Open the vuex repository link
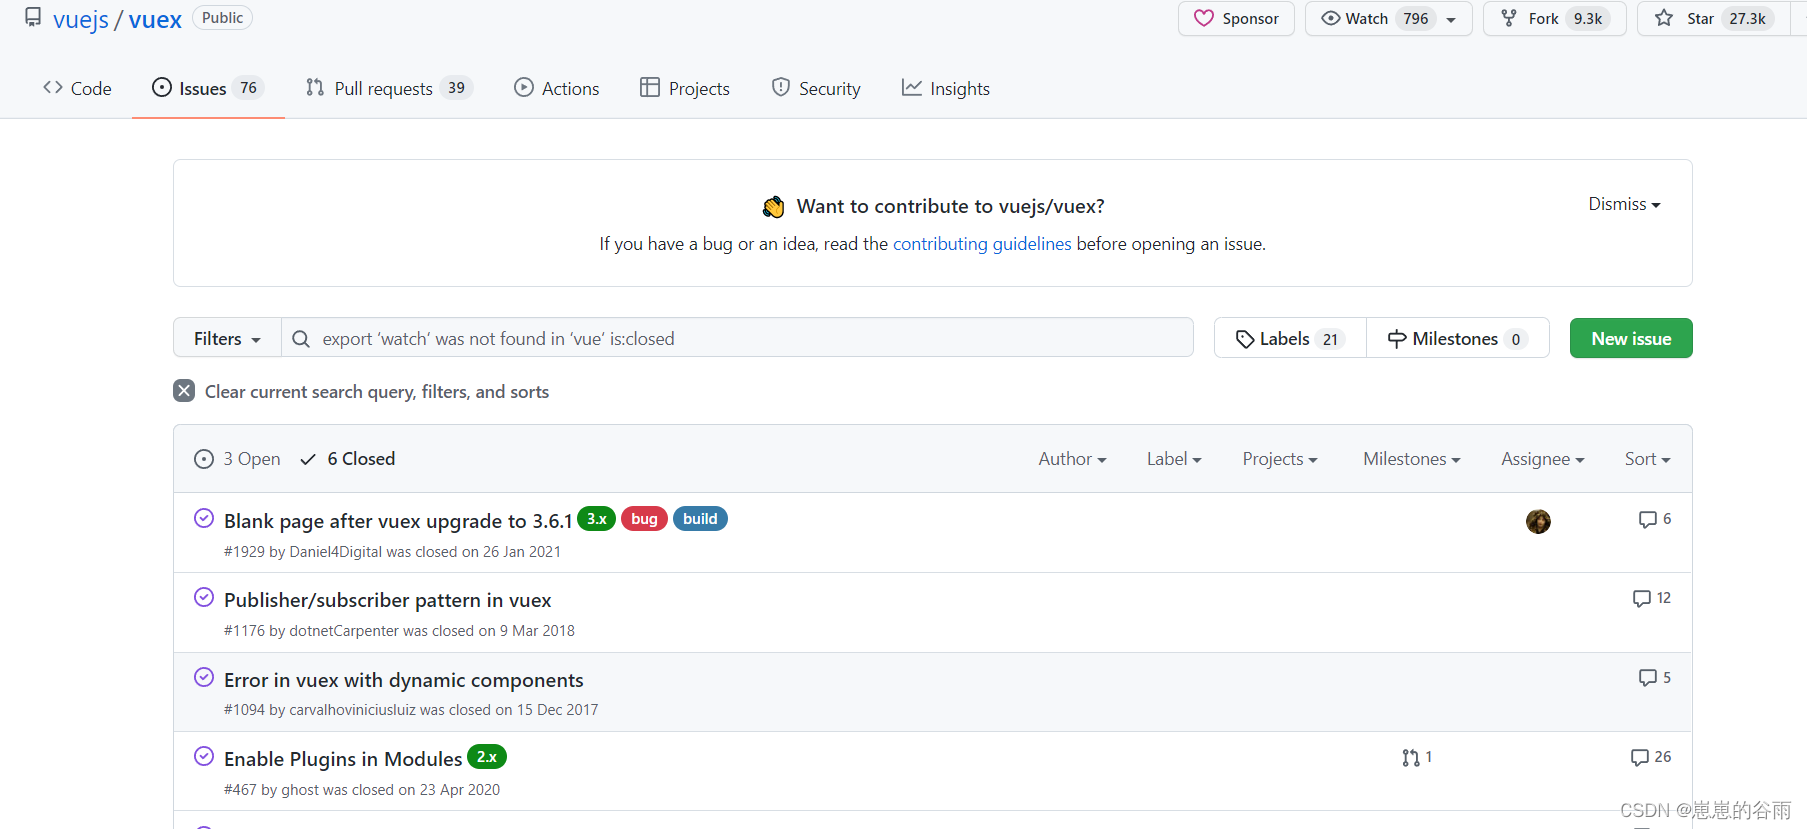Image resolution: width=1807 pixels, height=829 pixels. (x=155, y=19)
